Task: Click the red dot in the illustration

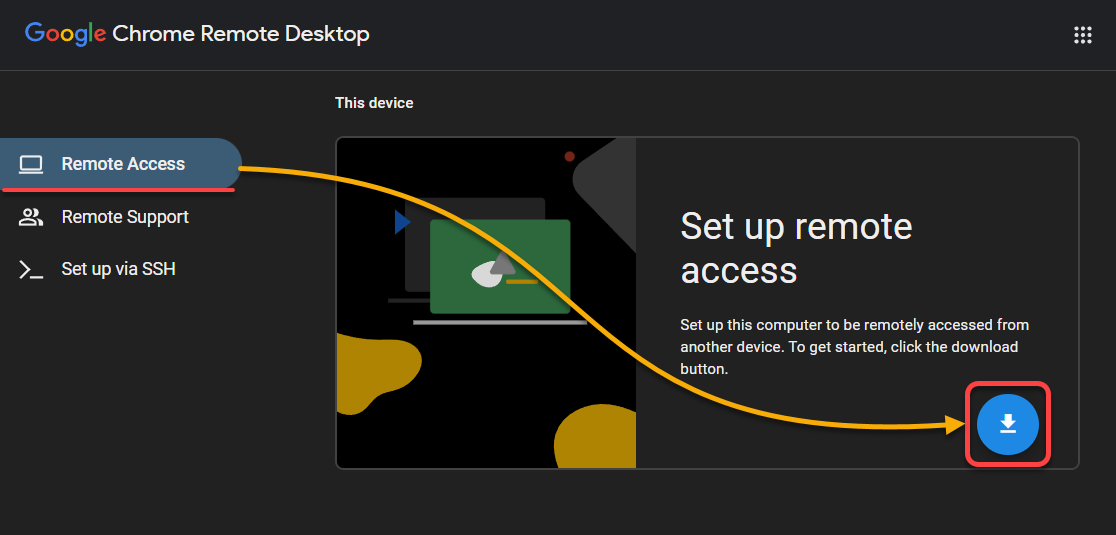Action: pyautogui.click(x=569, y=157)
